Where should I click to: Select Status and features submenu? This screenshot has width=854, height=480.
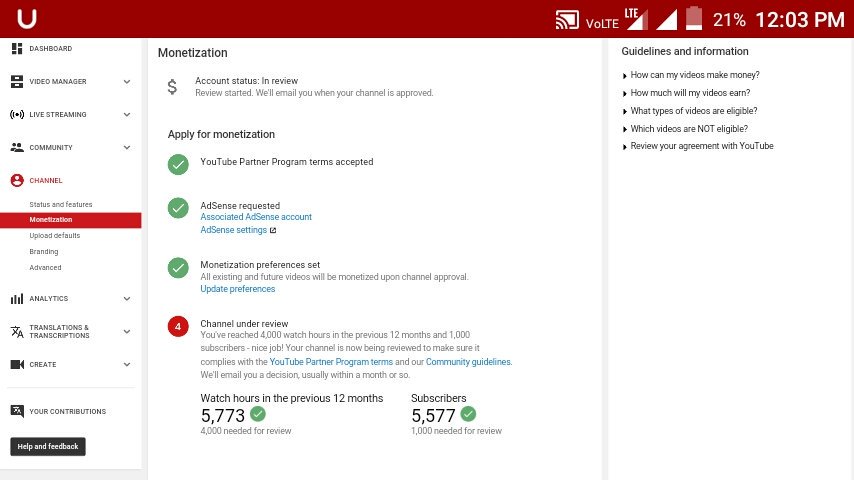[x=61, y=204]
